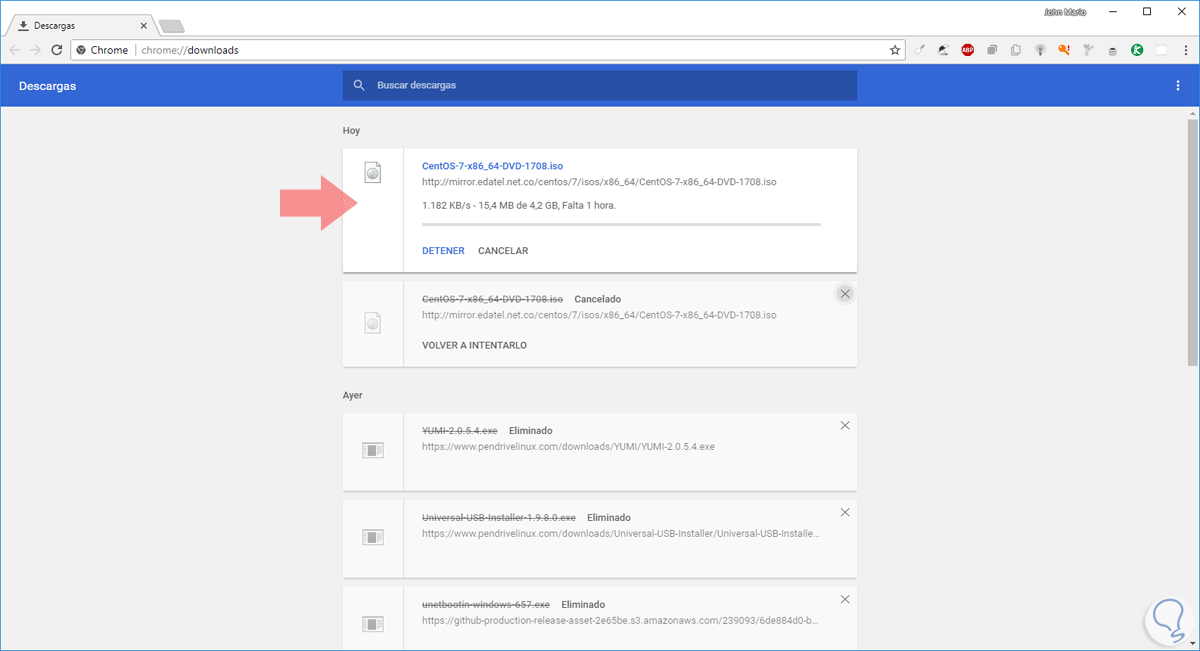Click CANCELAR on the CentOS download
The image size is (1200, 651).
[503, 251]
